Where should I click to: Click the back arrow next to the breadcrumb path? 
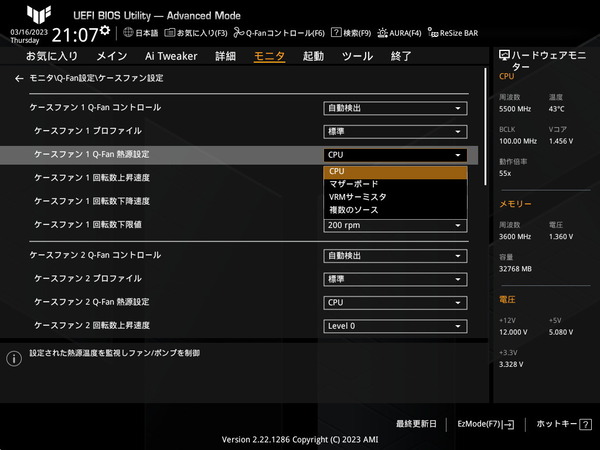click(19, 78)
